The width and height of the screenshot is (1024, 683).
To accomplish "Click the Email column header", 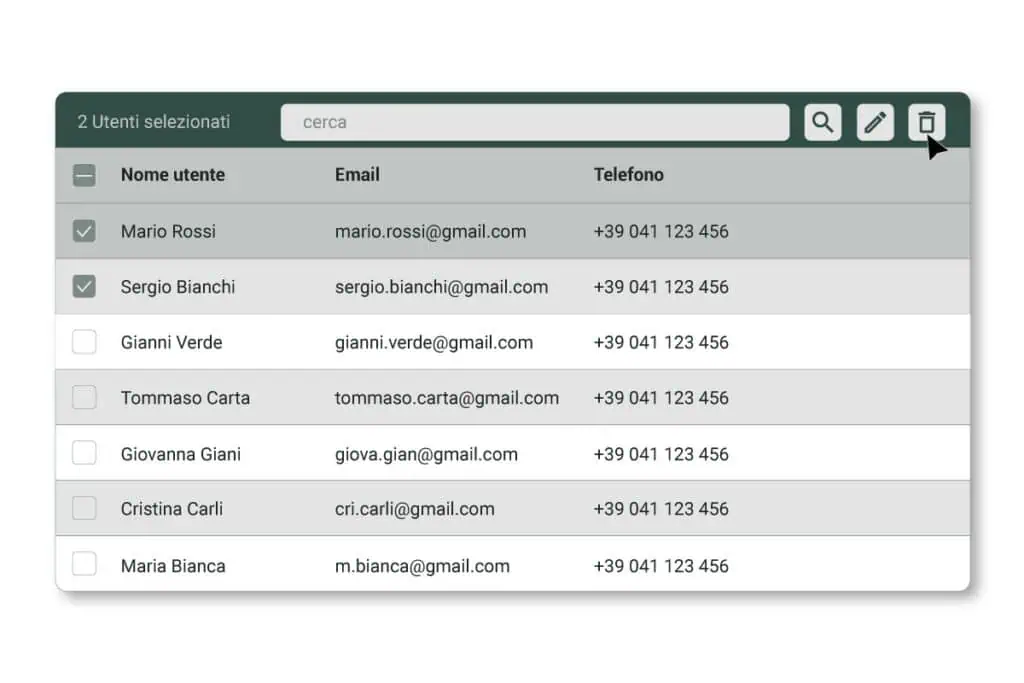I will 357,175.
